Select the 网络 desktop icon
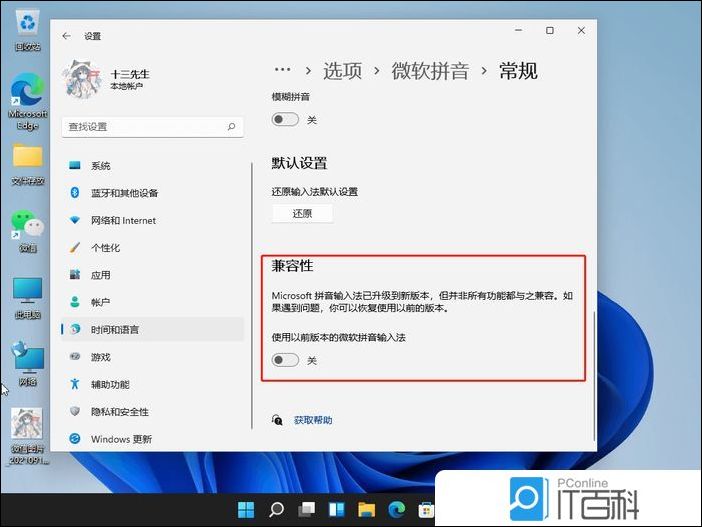The width and height of the screenshot is (702, 527). (x=28, y=364)
